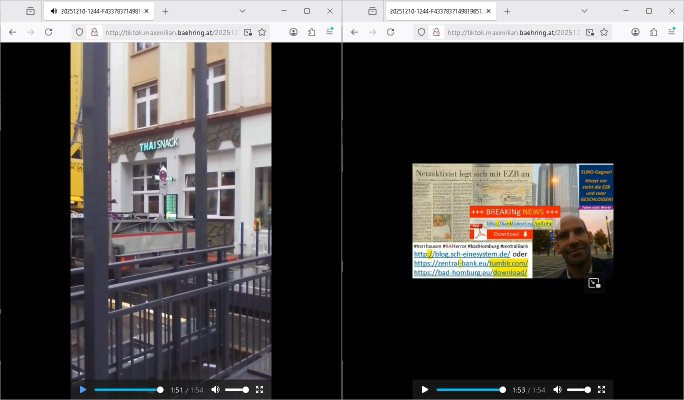Open recent browsing view in left window
Image resolution: width=684 pixels, height=400 pixels.
tap(30, 10)
